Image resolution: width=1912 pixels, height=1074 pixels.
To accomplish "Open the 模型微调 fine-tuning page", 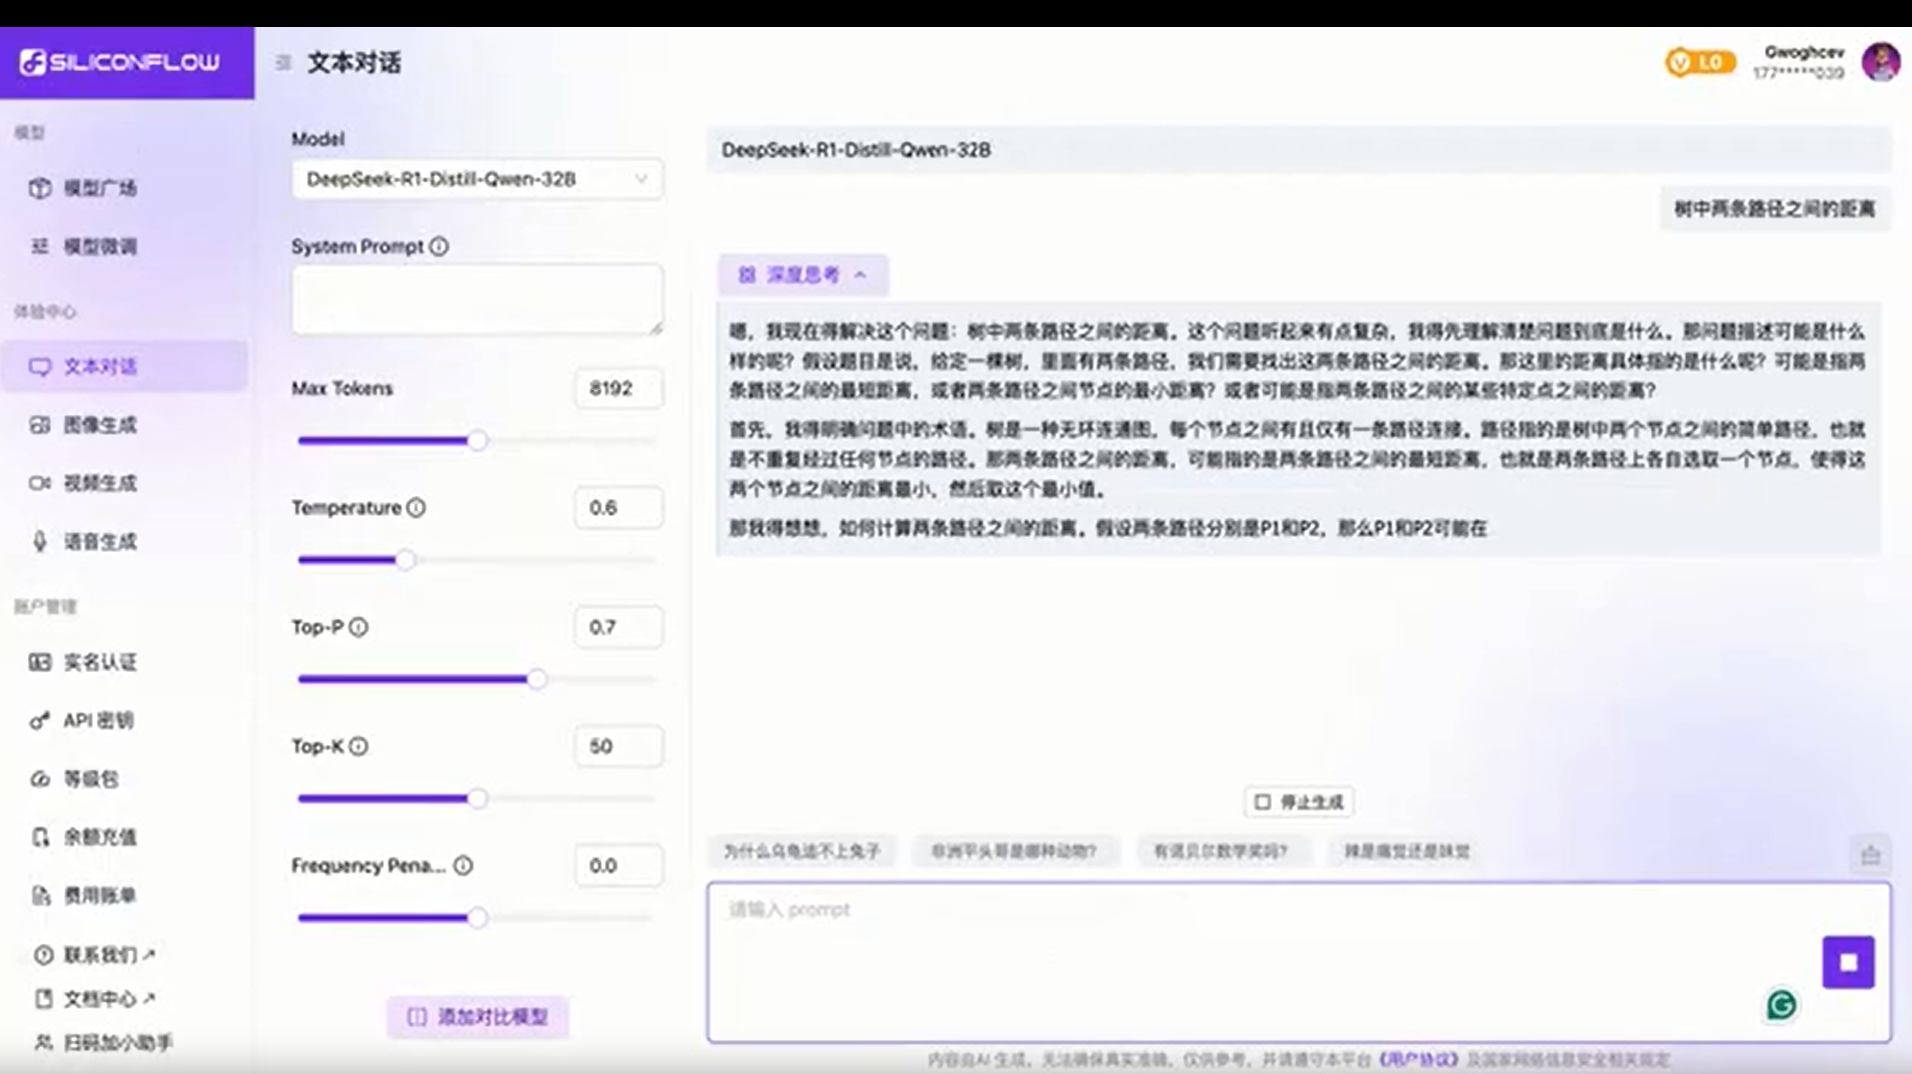I will point(100,246).
